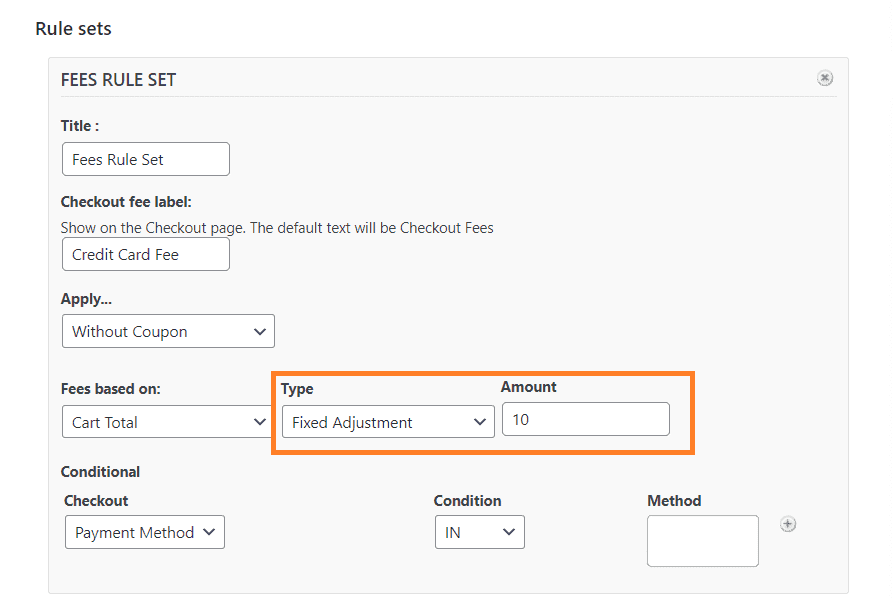Click the Method column caption

[674, 501]
